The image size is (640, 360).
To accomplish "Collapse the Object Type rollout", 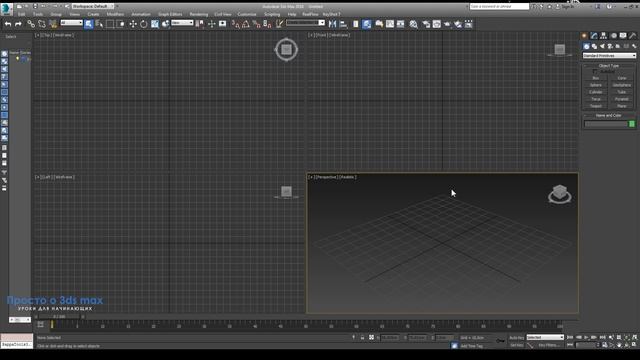I will [x=609, y=65].
